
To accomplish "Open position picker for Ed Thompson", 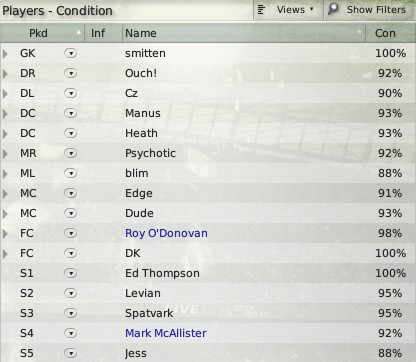I will 71,273.
